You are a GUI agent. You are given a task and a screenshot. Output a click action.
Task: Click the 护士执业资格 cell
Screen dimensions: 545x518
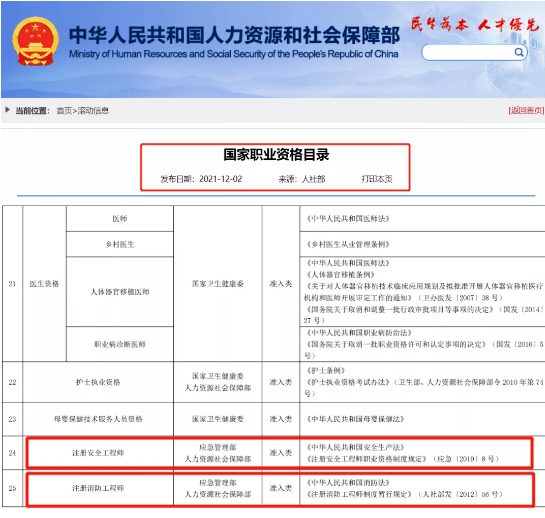(x=98, y=382)
